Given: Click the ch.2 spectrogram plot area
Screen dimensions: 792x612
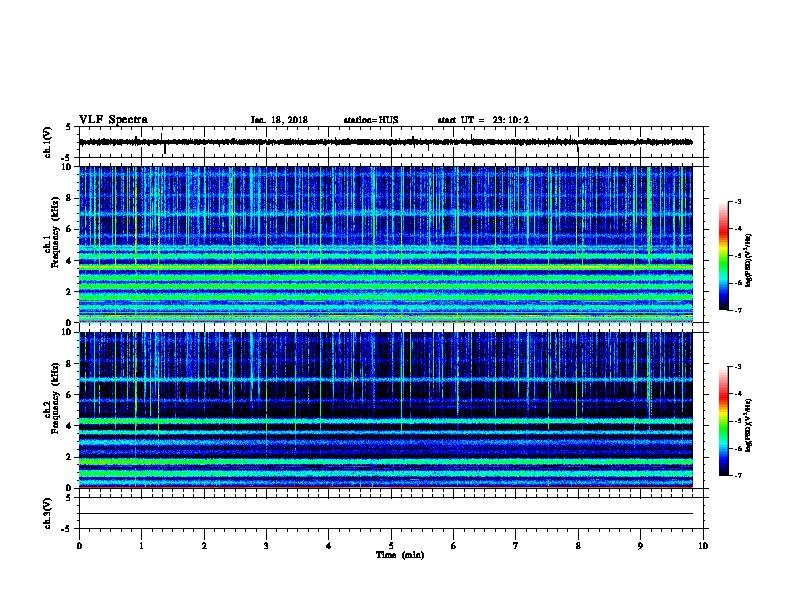Looking at the screenshot, I should (x=386, y=410).
